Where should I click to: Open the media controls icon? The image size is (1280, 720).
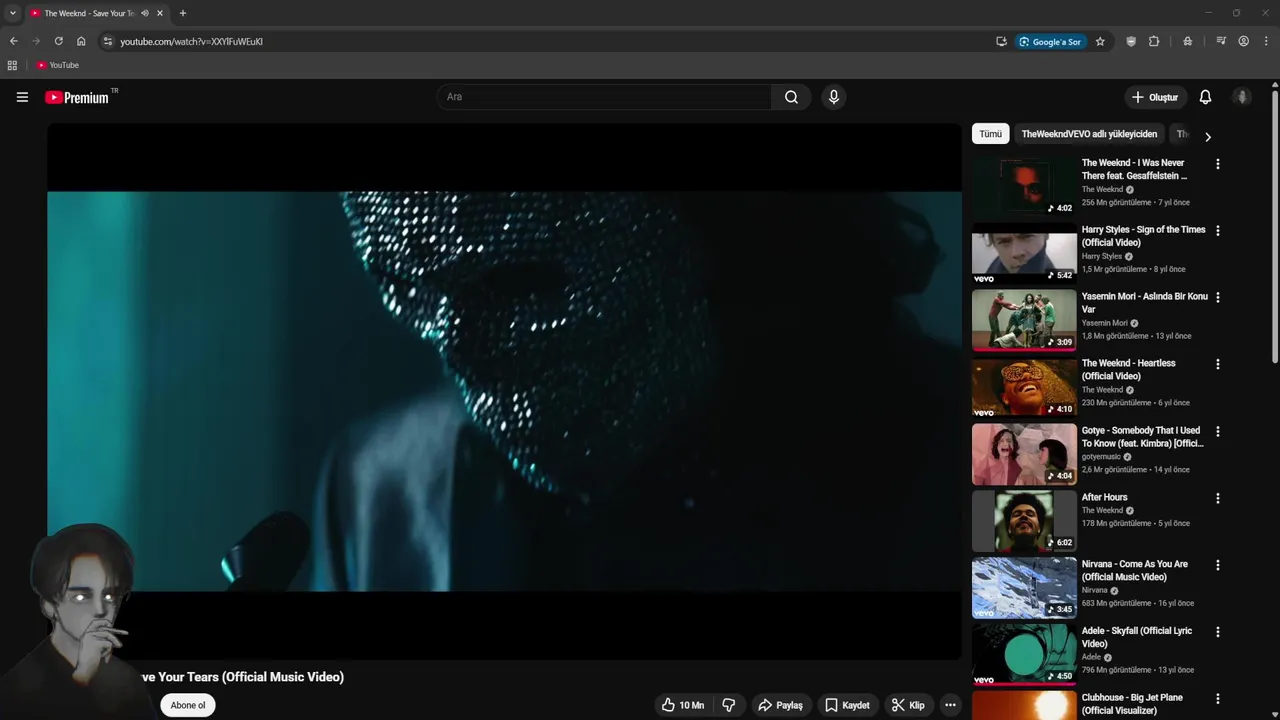pos(1221,41)
